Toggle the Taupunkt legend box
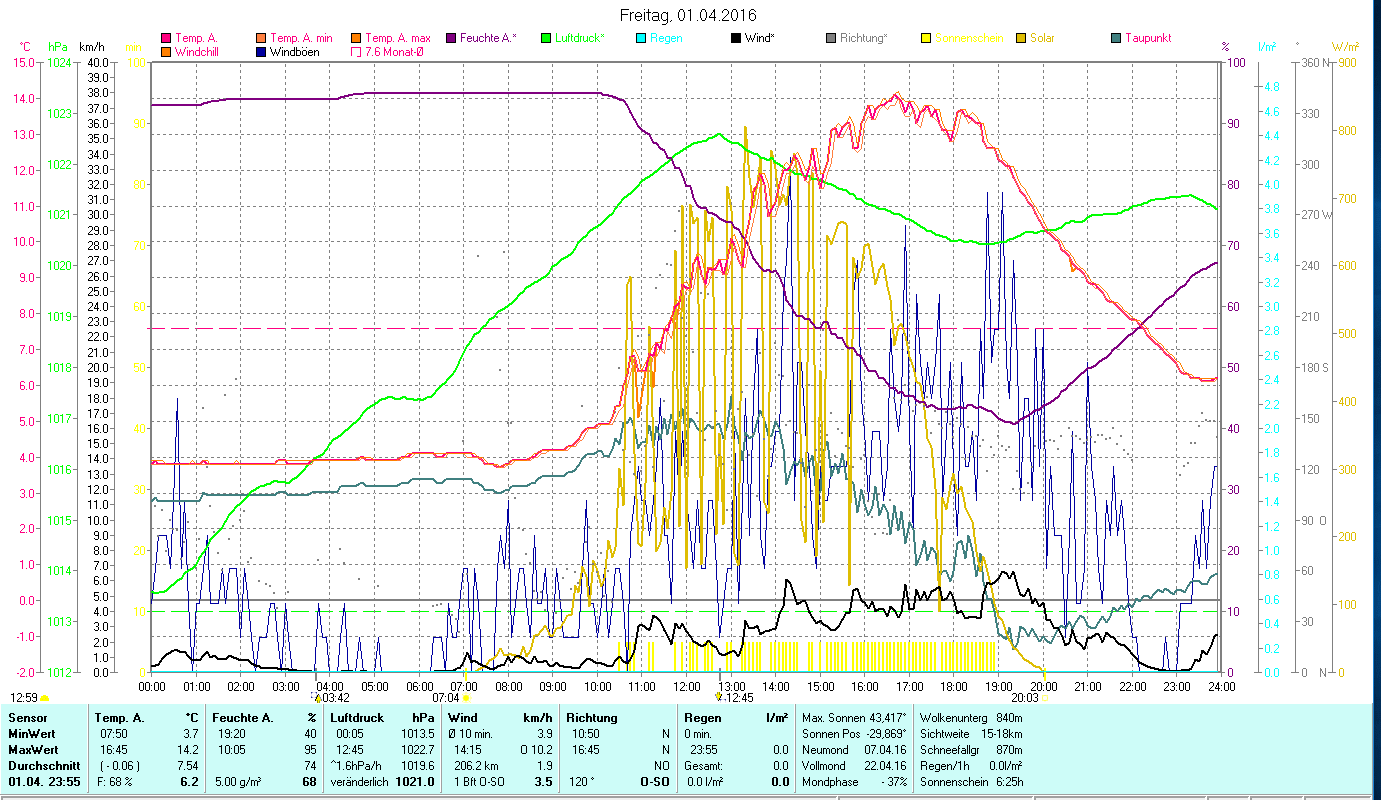This screenshot has width=1381, height=800. pyautogui.click(x=1116, y=38)
